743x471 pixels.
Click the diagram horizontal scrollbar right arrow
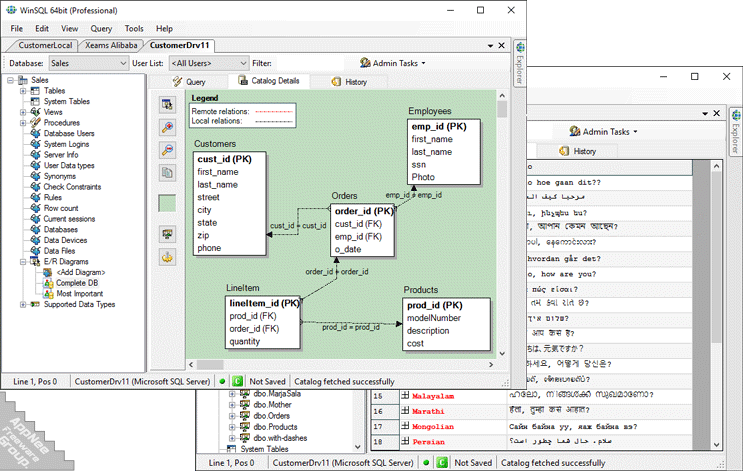pyautogui.click(x=491, y=364)
